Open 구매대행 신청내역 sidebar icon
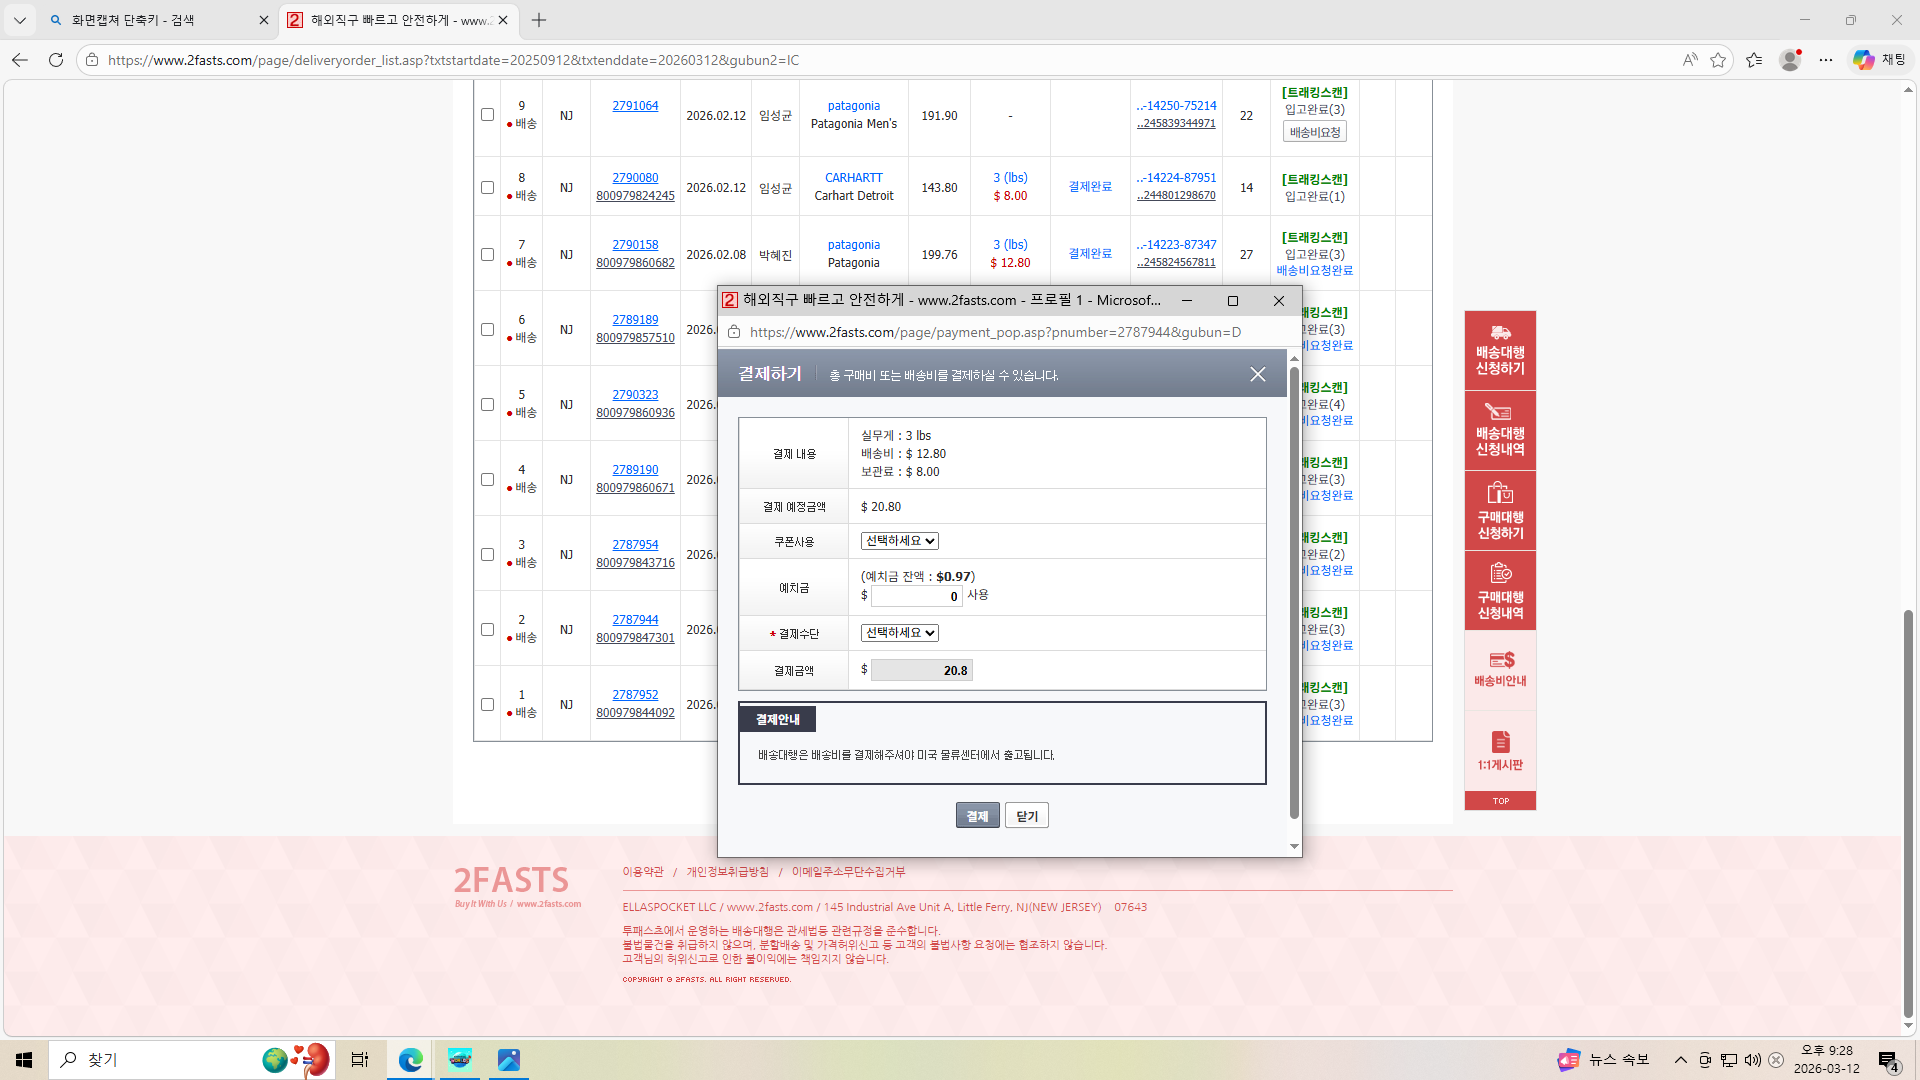Viewport: 1920px width, 1080px height. click(1500, 591)
